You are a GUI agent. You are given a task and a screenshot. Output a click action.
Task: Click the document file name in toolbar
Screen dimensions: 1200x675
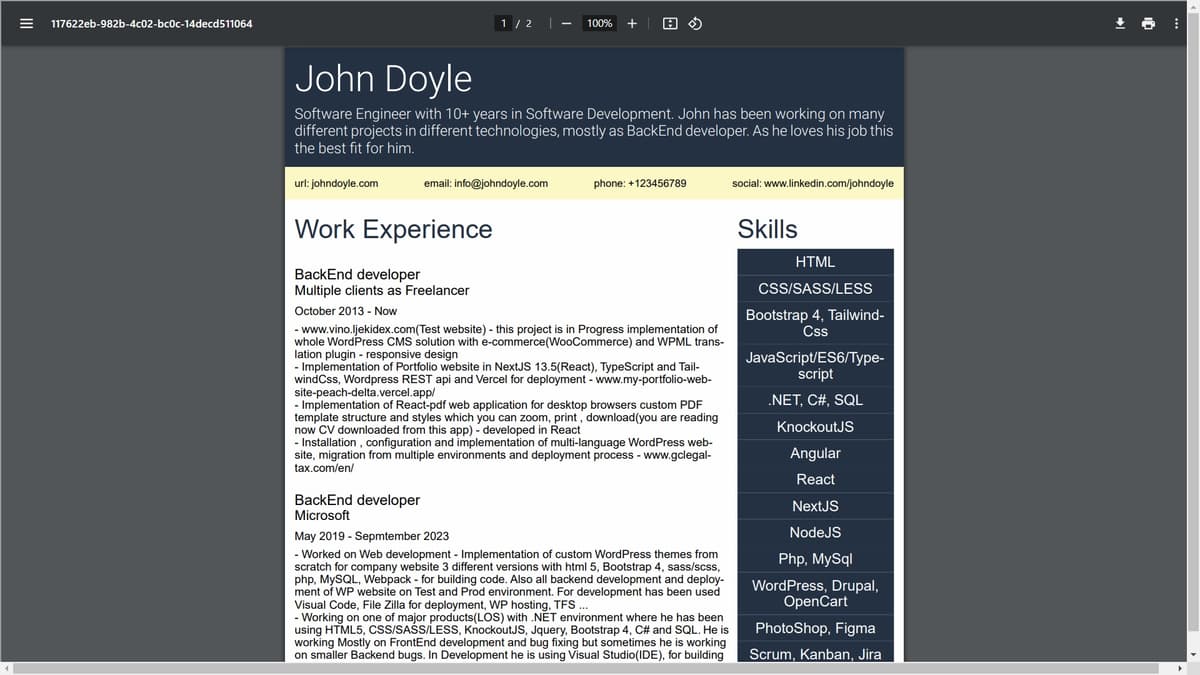coord(152,23)
